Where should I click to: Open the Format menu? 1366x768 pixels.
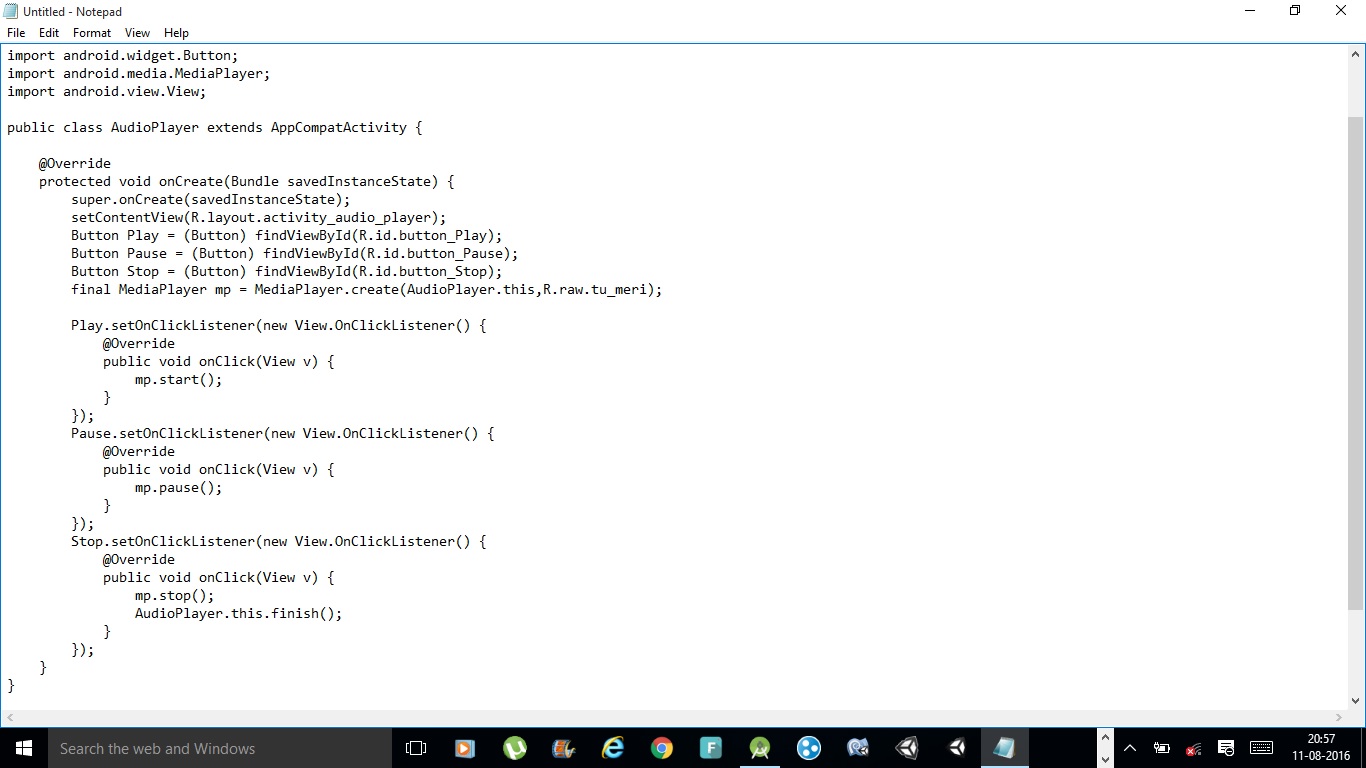[91, 32]
